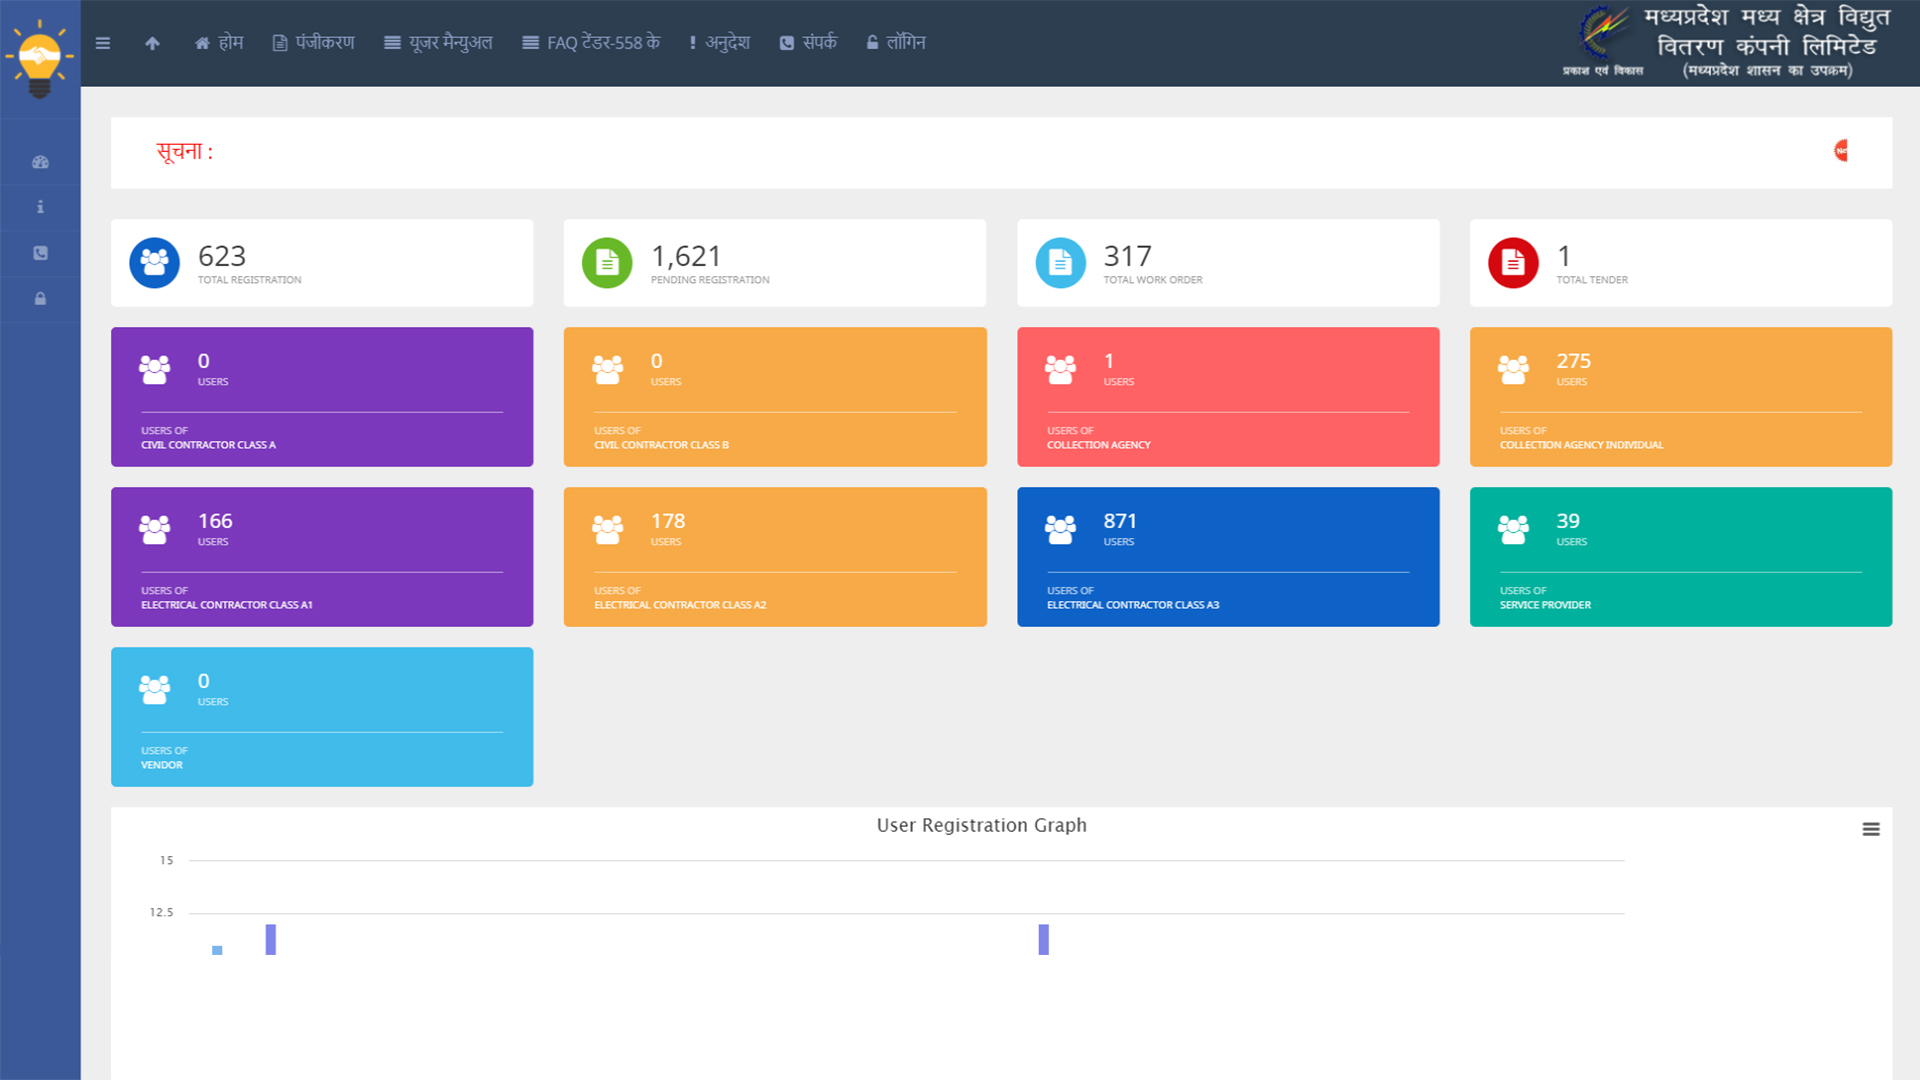Click the up arrow icon in navbar
The image size is (1920, 1080).
tap(152, 43)
